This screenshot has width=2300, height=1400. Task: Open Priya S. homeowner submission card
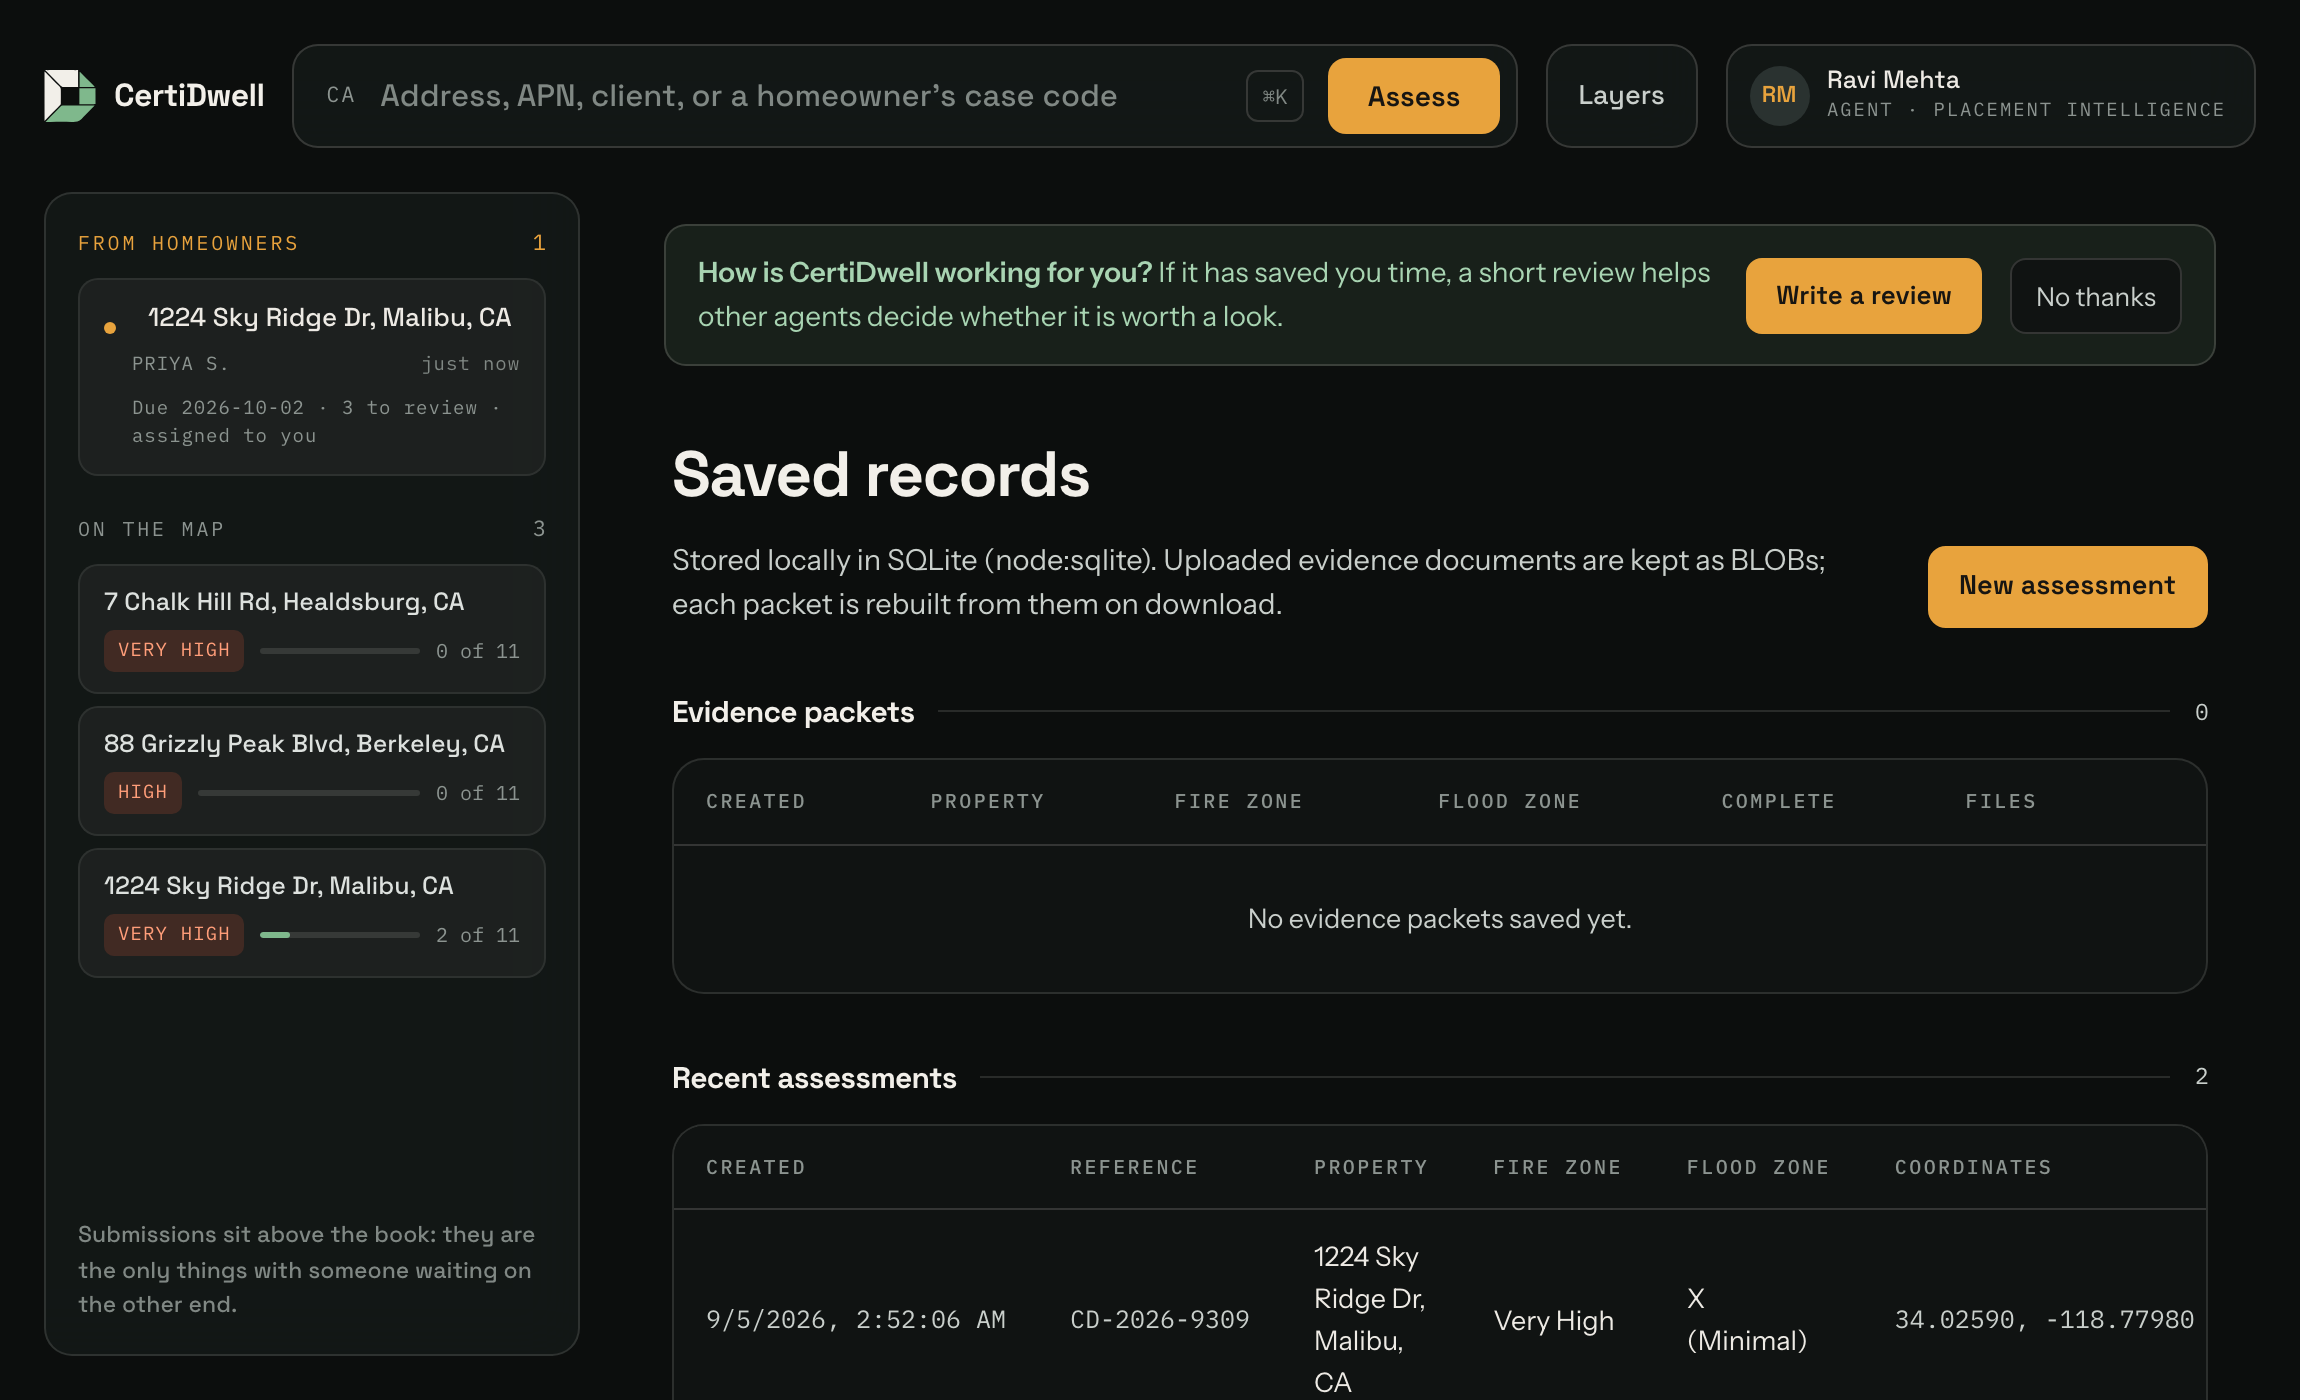pos(312,377)
